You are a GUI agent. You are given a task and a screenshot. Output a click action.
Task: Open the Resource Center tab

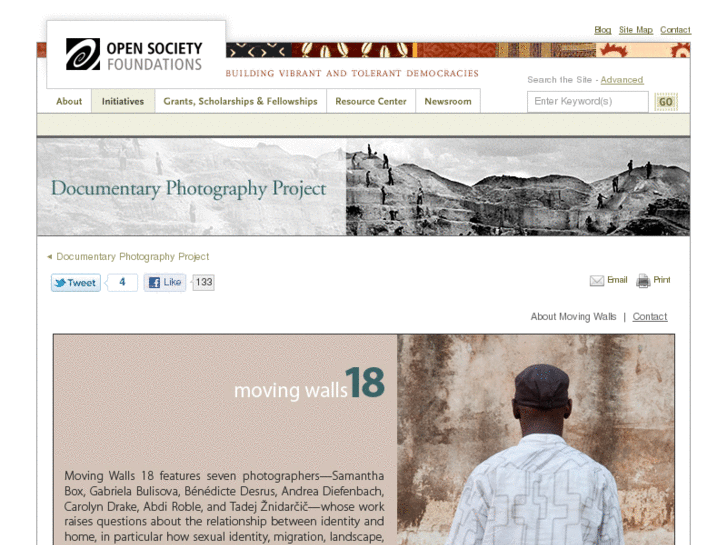coord(371,101)
